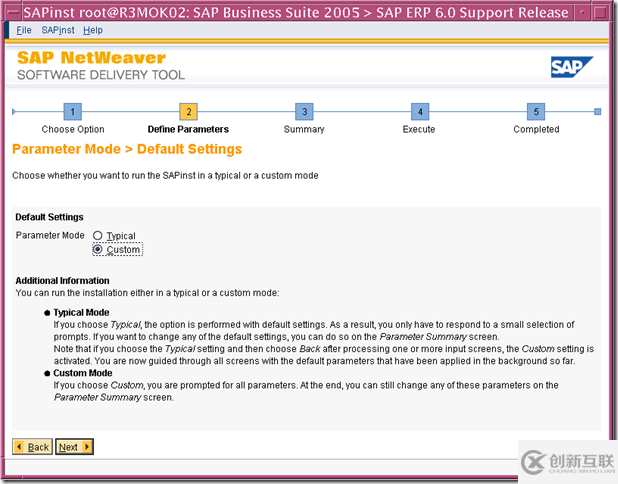Click the 'Summary' step label
Viewport: 618px width, 484px height.
pos(304,129)
